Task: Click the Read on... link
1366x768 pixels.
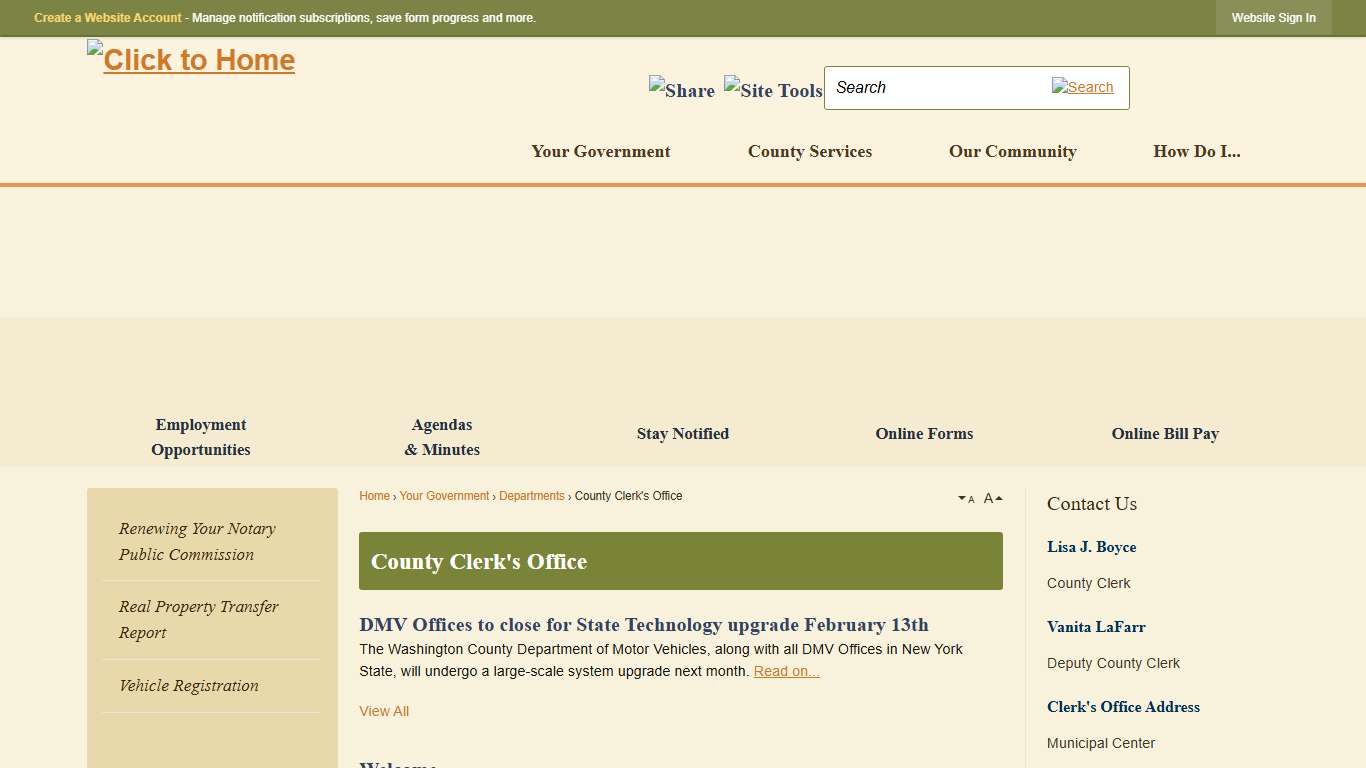Action: point(786,670)
